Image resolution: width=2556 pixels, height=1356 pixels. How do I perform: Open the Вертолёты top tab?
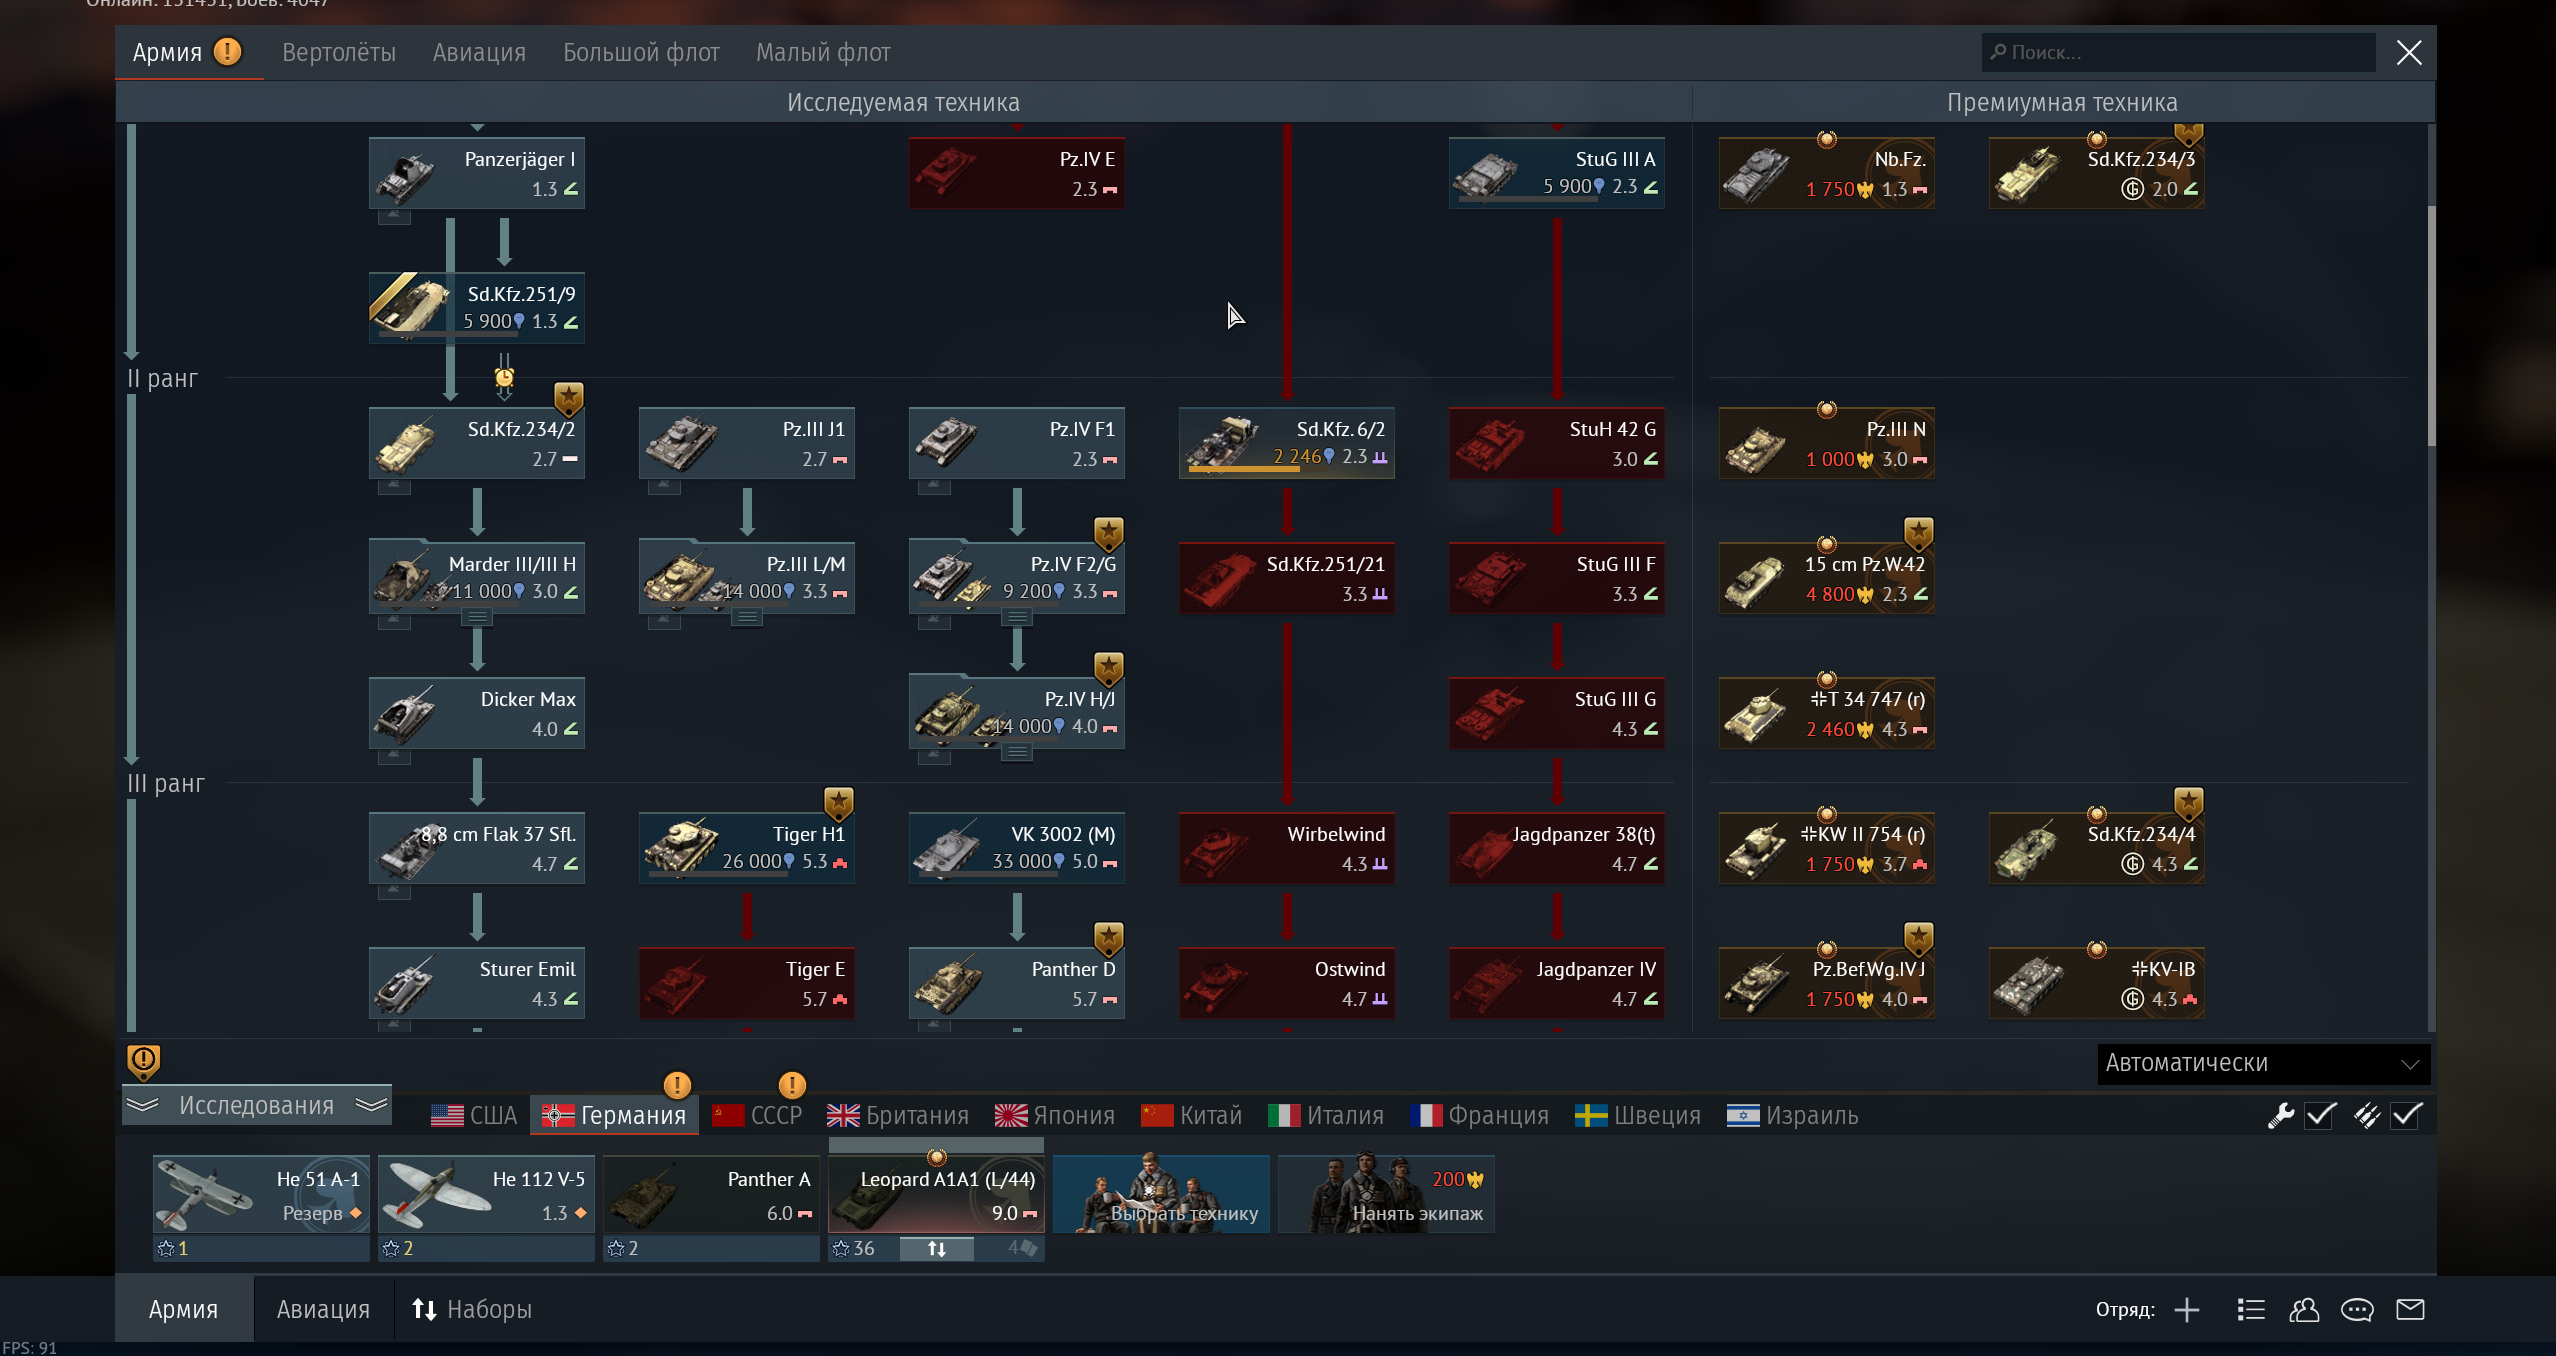pos(339,53)
